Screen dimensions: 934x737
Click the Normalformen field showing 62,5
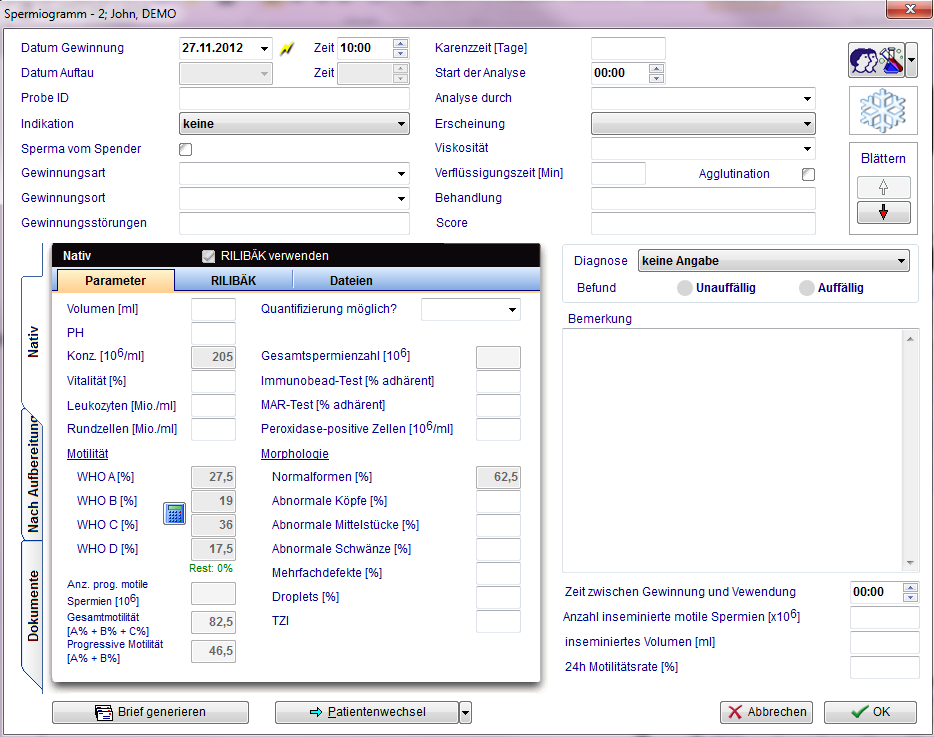[x=499, y=477]
